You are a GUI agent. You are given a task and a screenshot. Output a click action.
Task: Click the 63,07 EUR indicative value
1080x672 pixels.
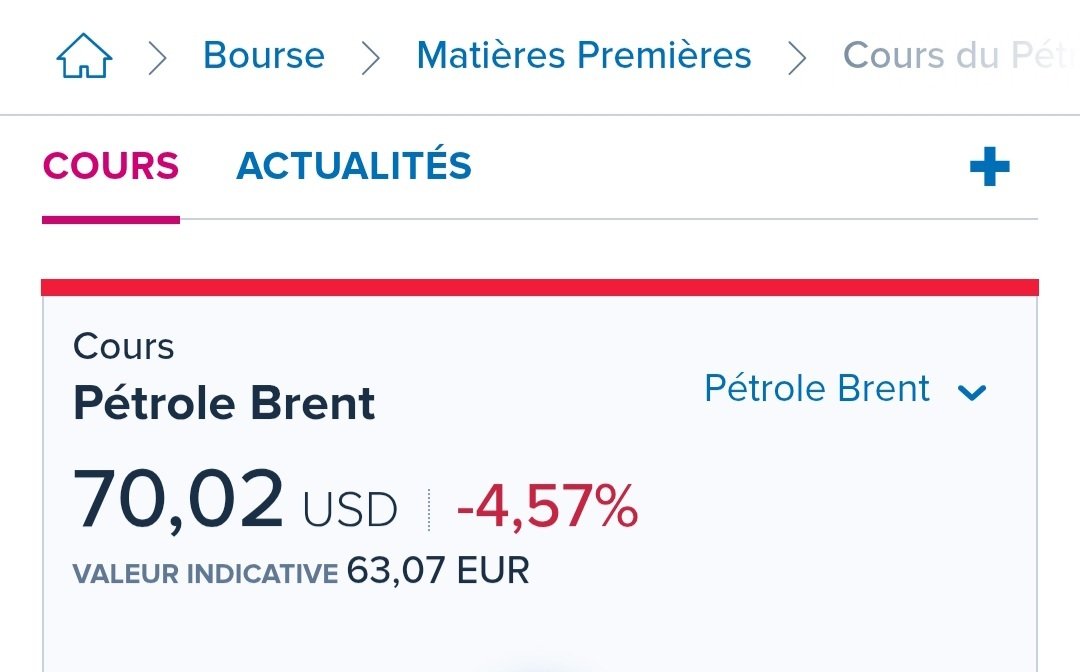point(438,570)
